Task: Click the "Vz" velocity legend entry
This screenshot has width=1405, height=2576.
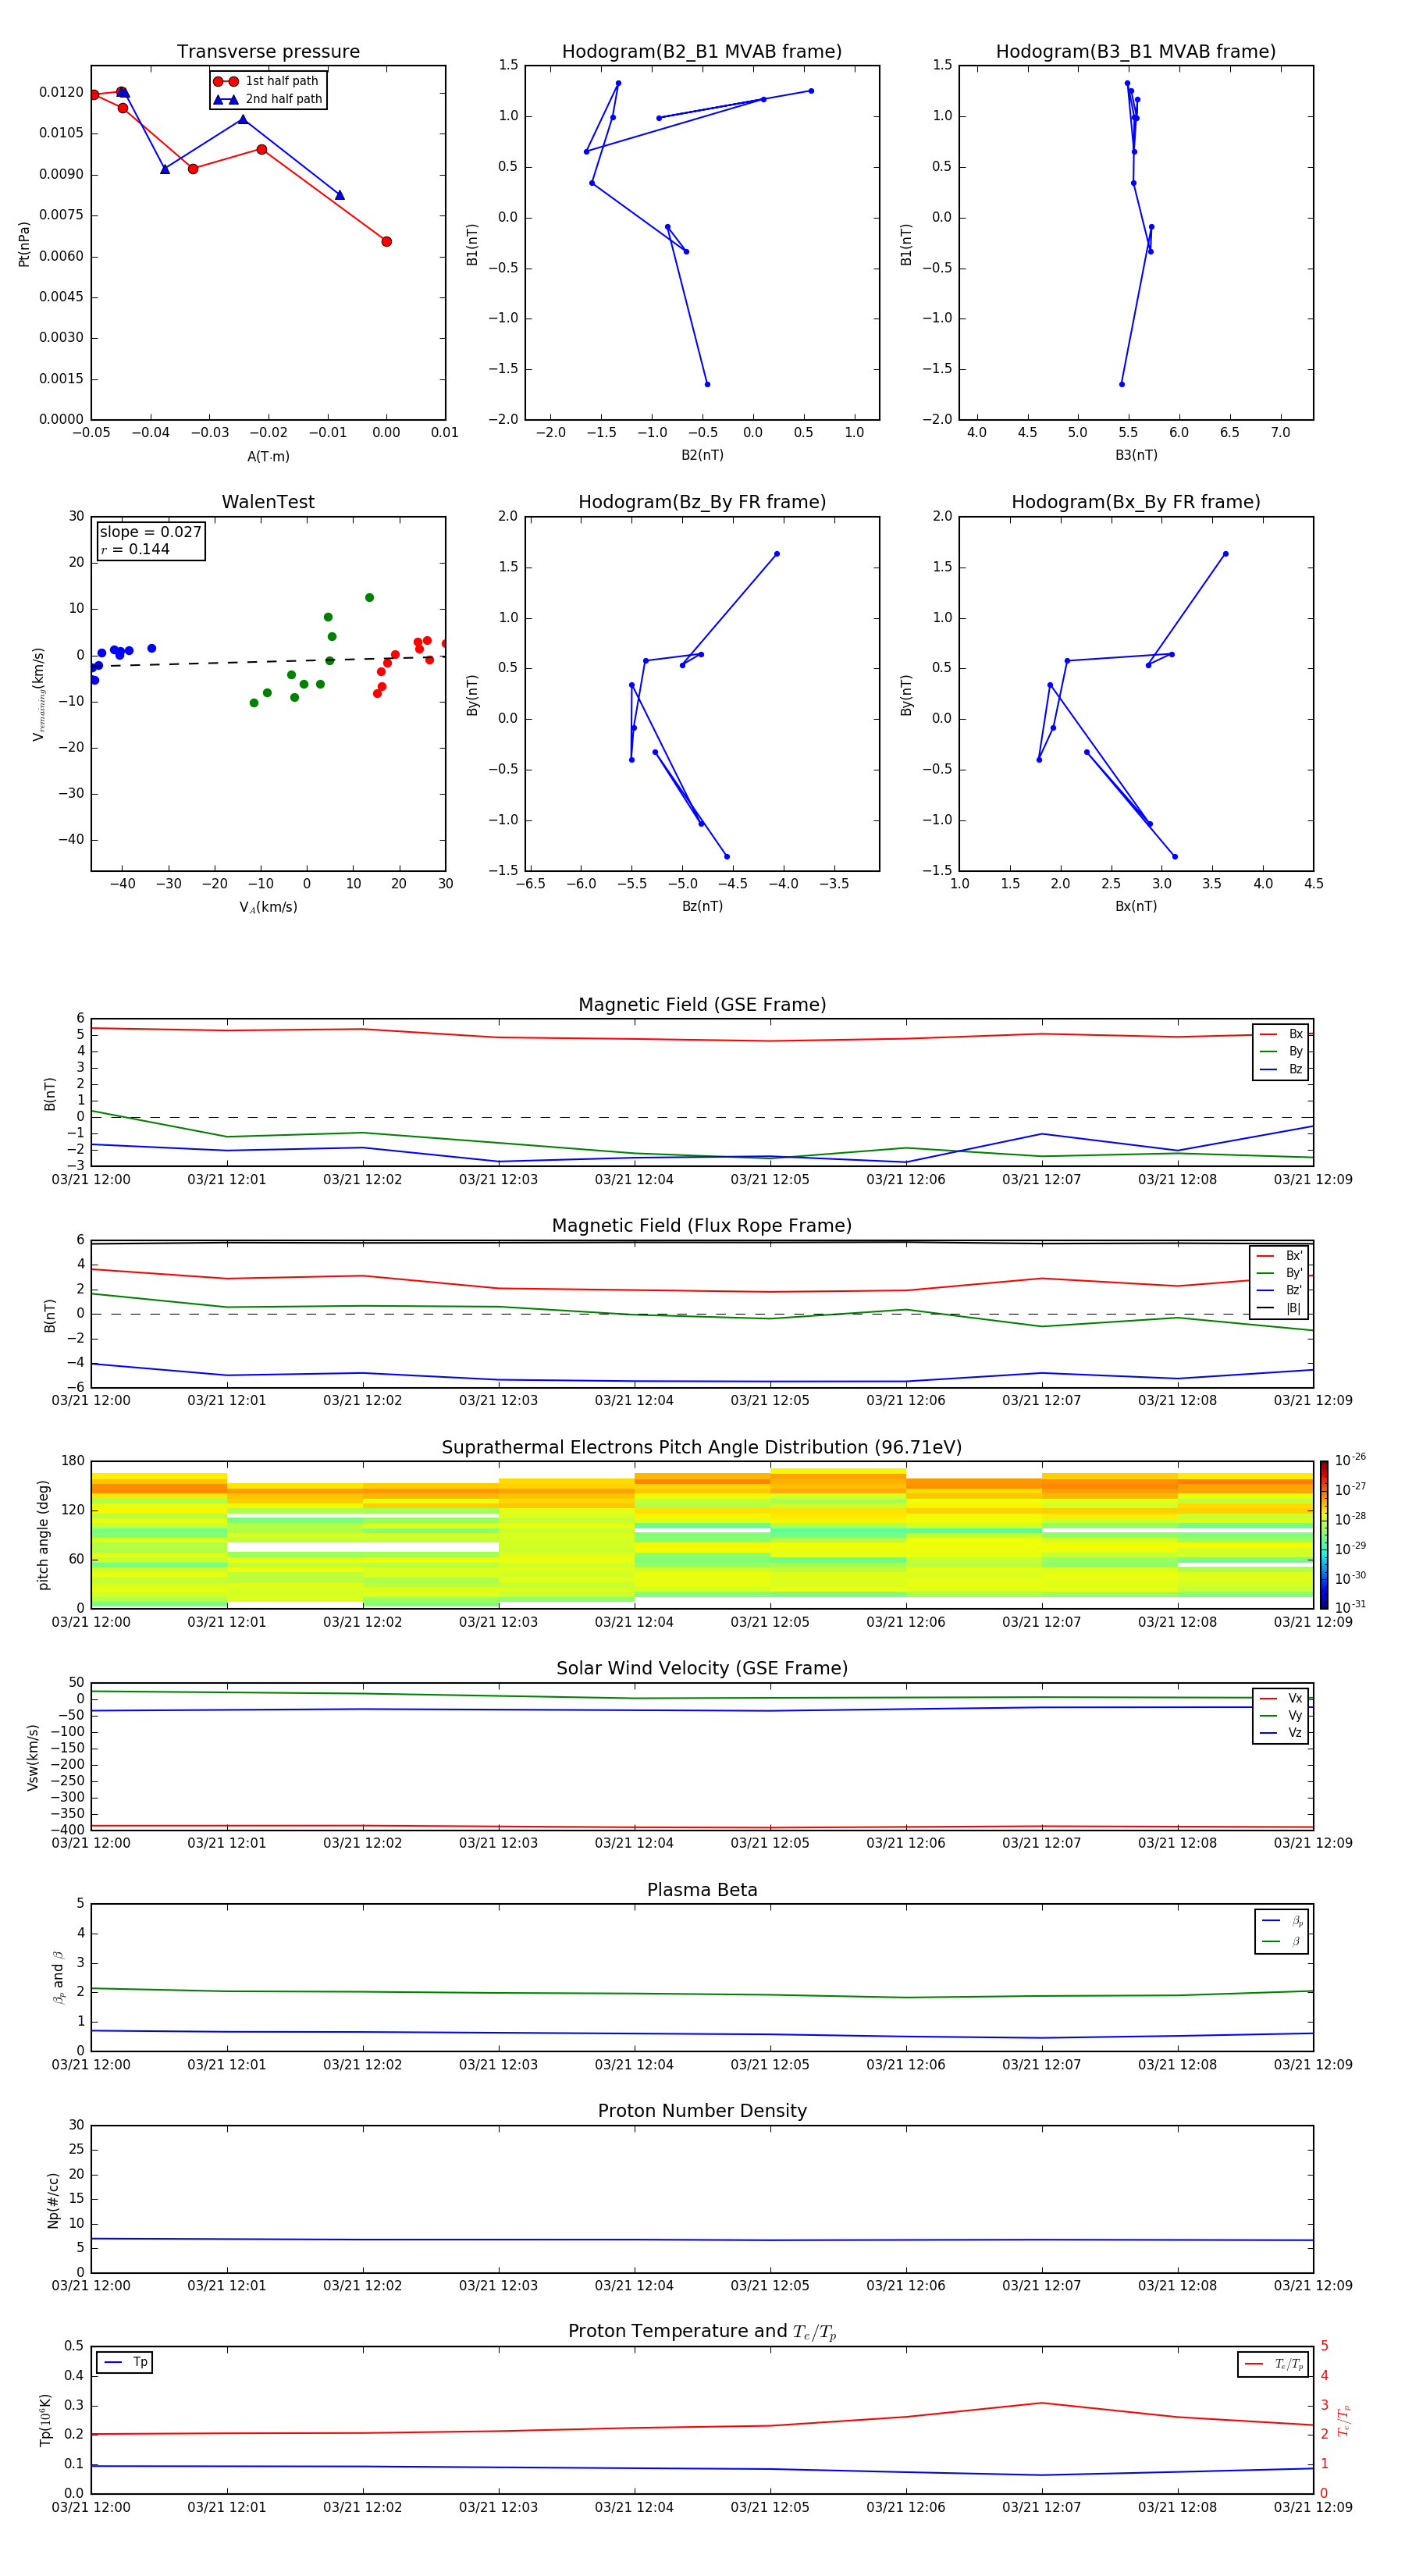Action: click(1282, 1733)
